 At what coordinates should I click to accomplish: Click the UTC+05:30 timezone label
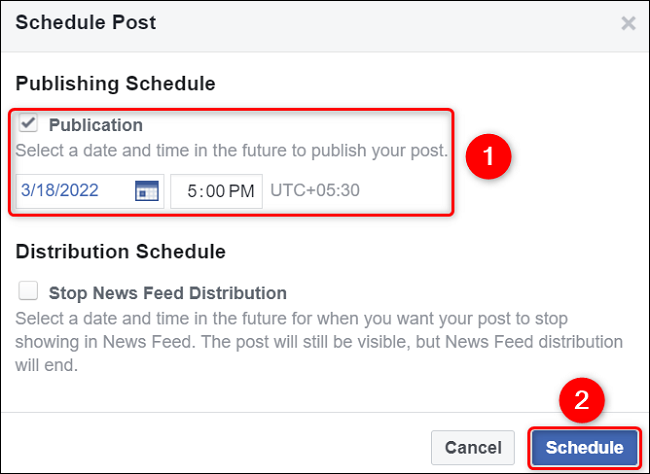pyautogui.click(x=315, y=190)
